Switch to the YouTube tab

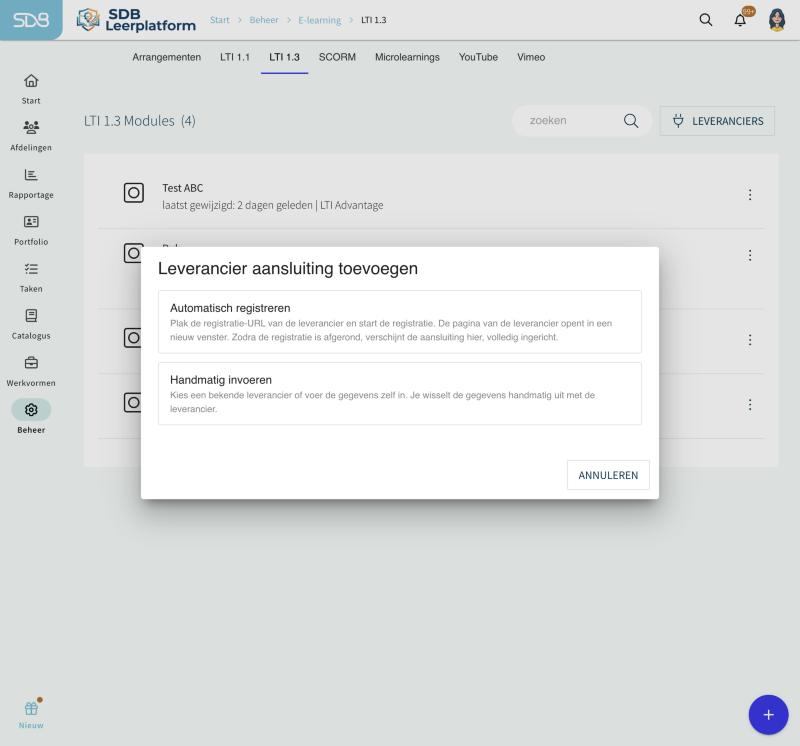click(478, 57)
